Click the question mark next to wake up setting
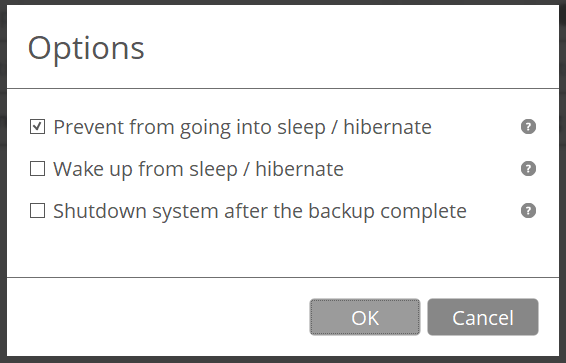The height and width of the screenshot is (363, 566). 528,169
